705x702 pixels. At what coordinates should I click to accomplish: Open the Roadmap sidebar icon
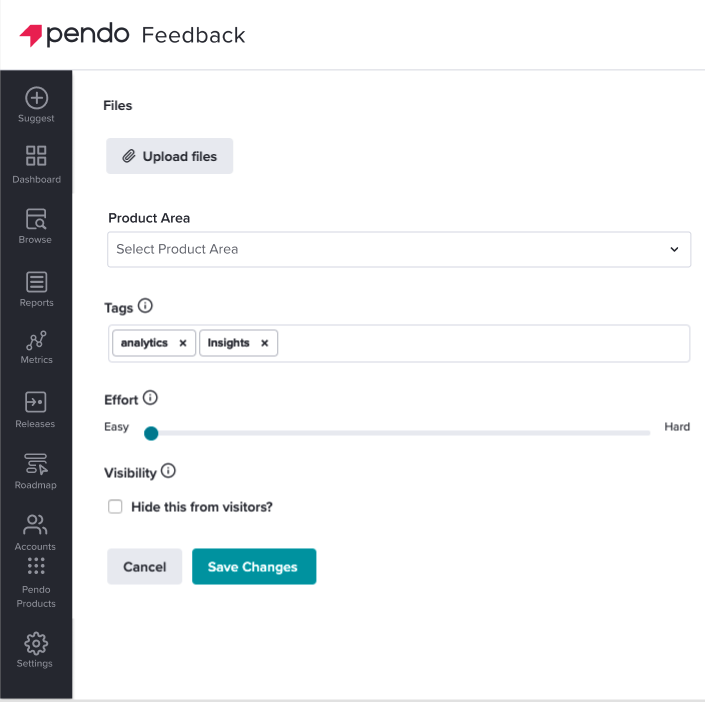pyautogui.click(x=36, y=464)
